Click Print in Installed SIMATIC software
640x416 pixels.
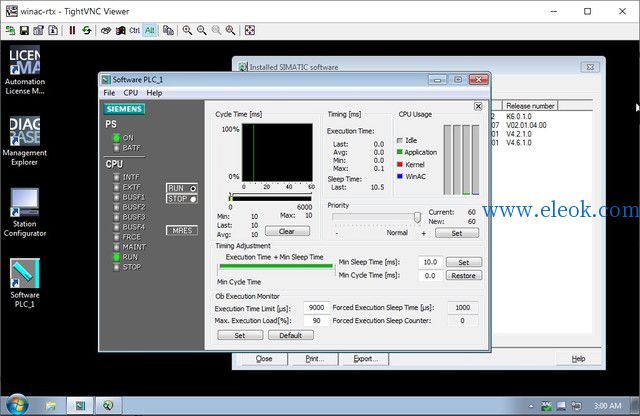click(314, 359)
